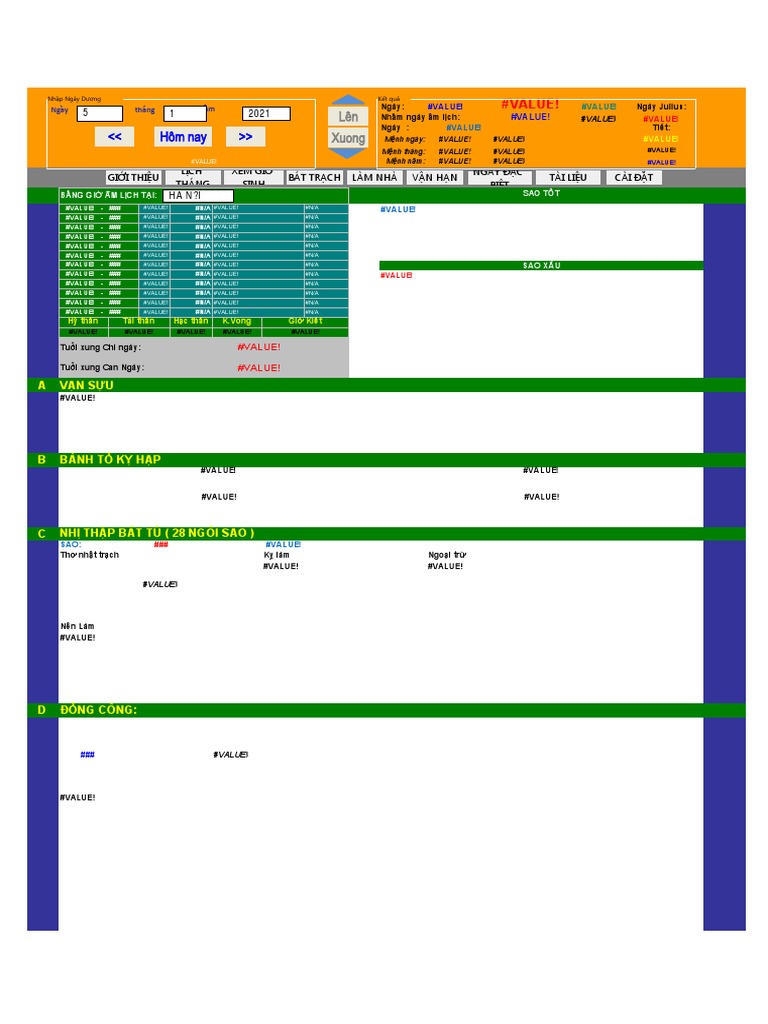The image size is (768, 1024).
Task: Click the Tài thần column label
Action: coord(139,321)
